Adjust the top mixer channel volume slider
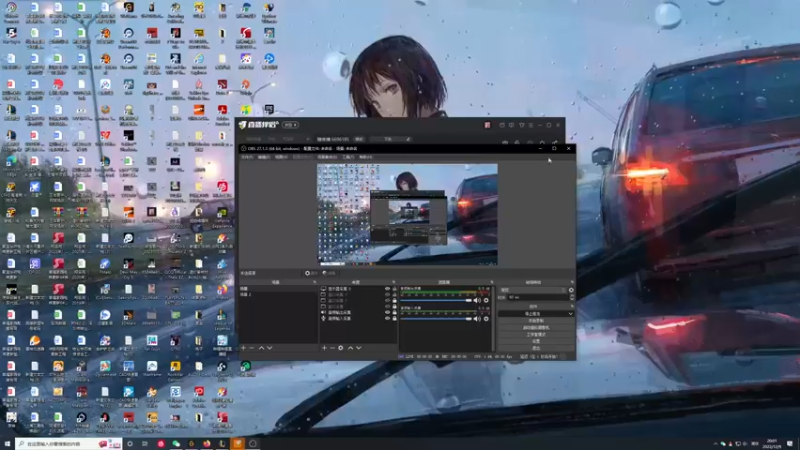Viewport: 800px width, 450px height. pyautogui.click(x=436, y=301)
